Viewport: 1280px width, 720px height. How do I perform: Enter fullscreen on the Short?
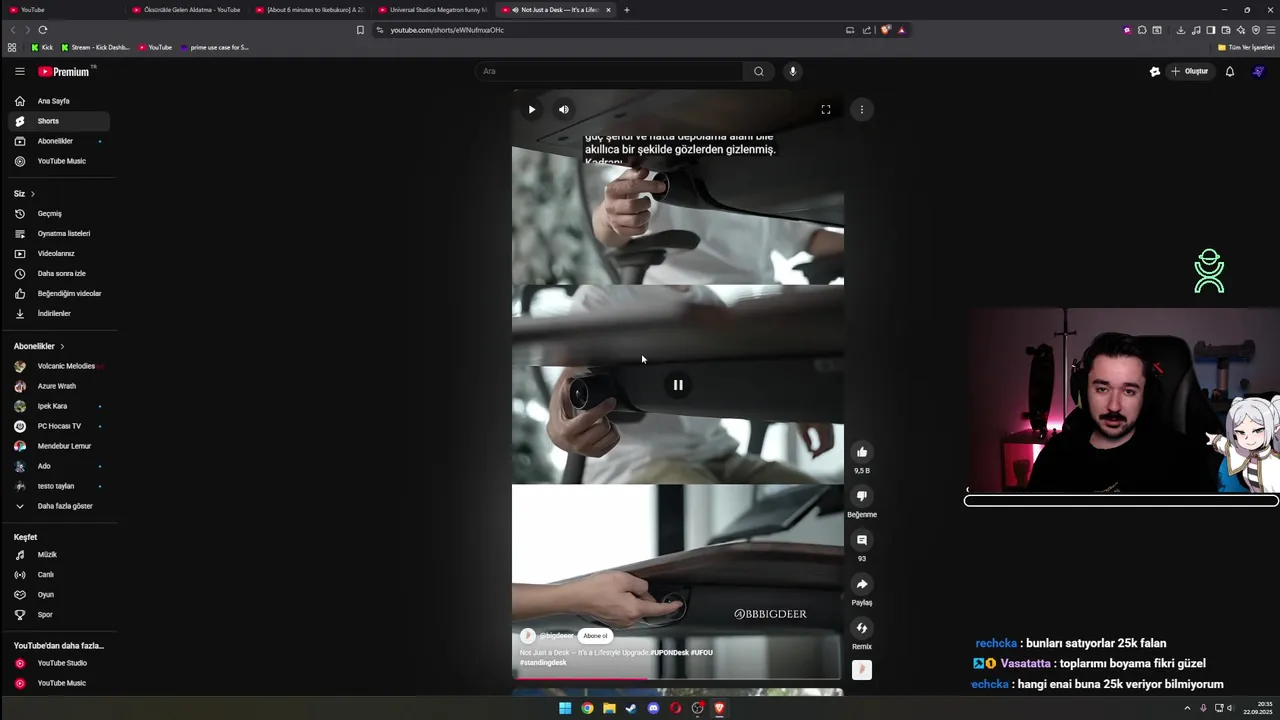click(826, 110)
